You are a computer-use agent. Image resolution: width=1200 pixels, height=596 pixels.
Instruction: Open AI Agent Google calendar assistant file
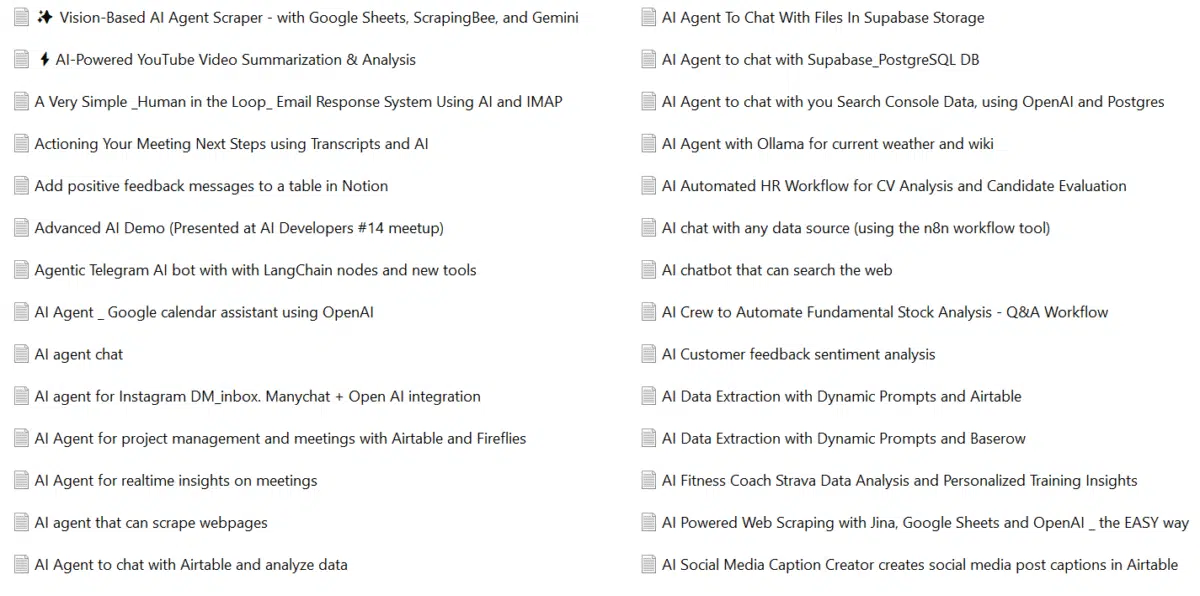coord(204,312)
